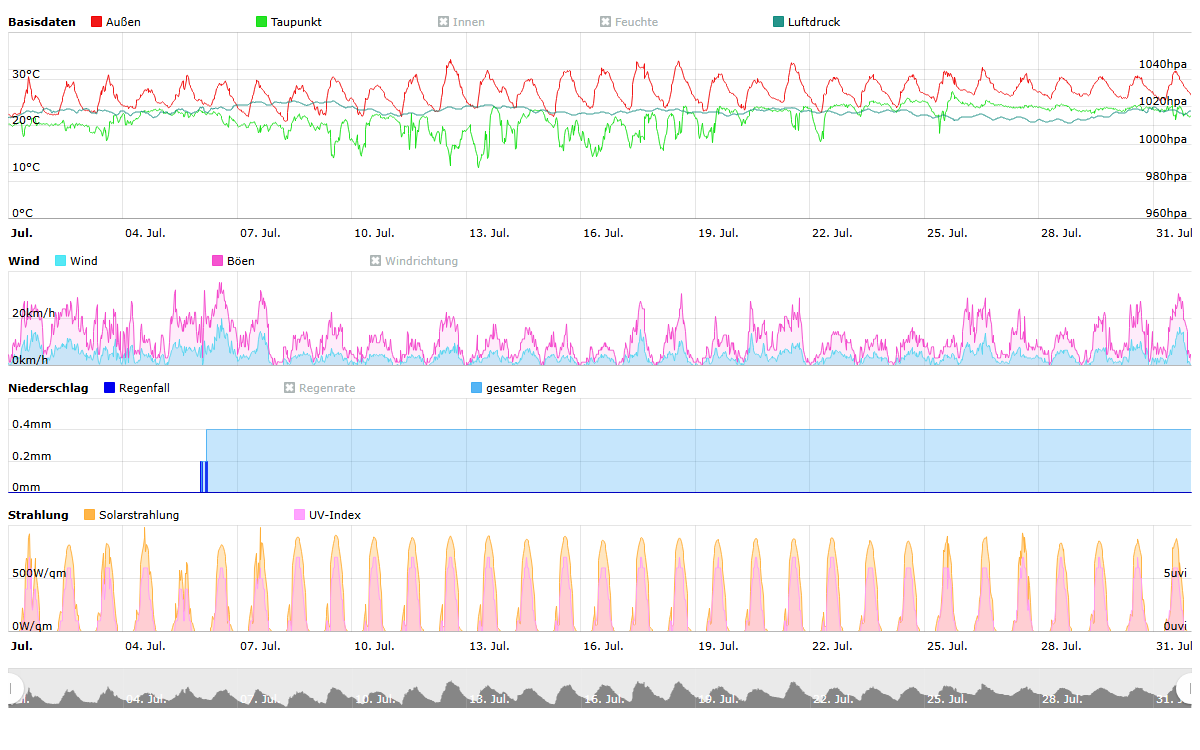Image resolution: width=1200 pixels, height=750 pixels.
Task: Click the gray navigator overview near 16. Jul.
Action: tap(604, 692)
